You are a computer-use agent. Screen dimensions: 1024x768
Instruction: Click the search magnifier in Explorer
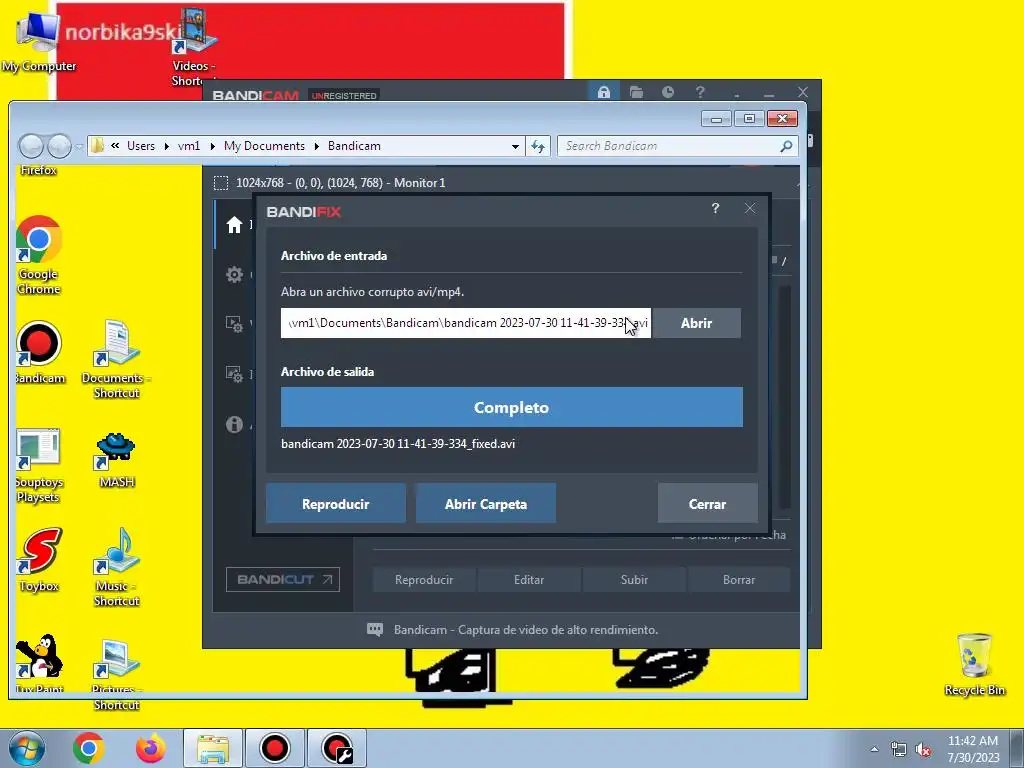tap(786, 146)
